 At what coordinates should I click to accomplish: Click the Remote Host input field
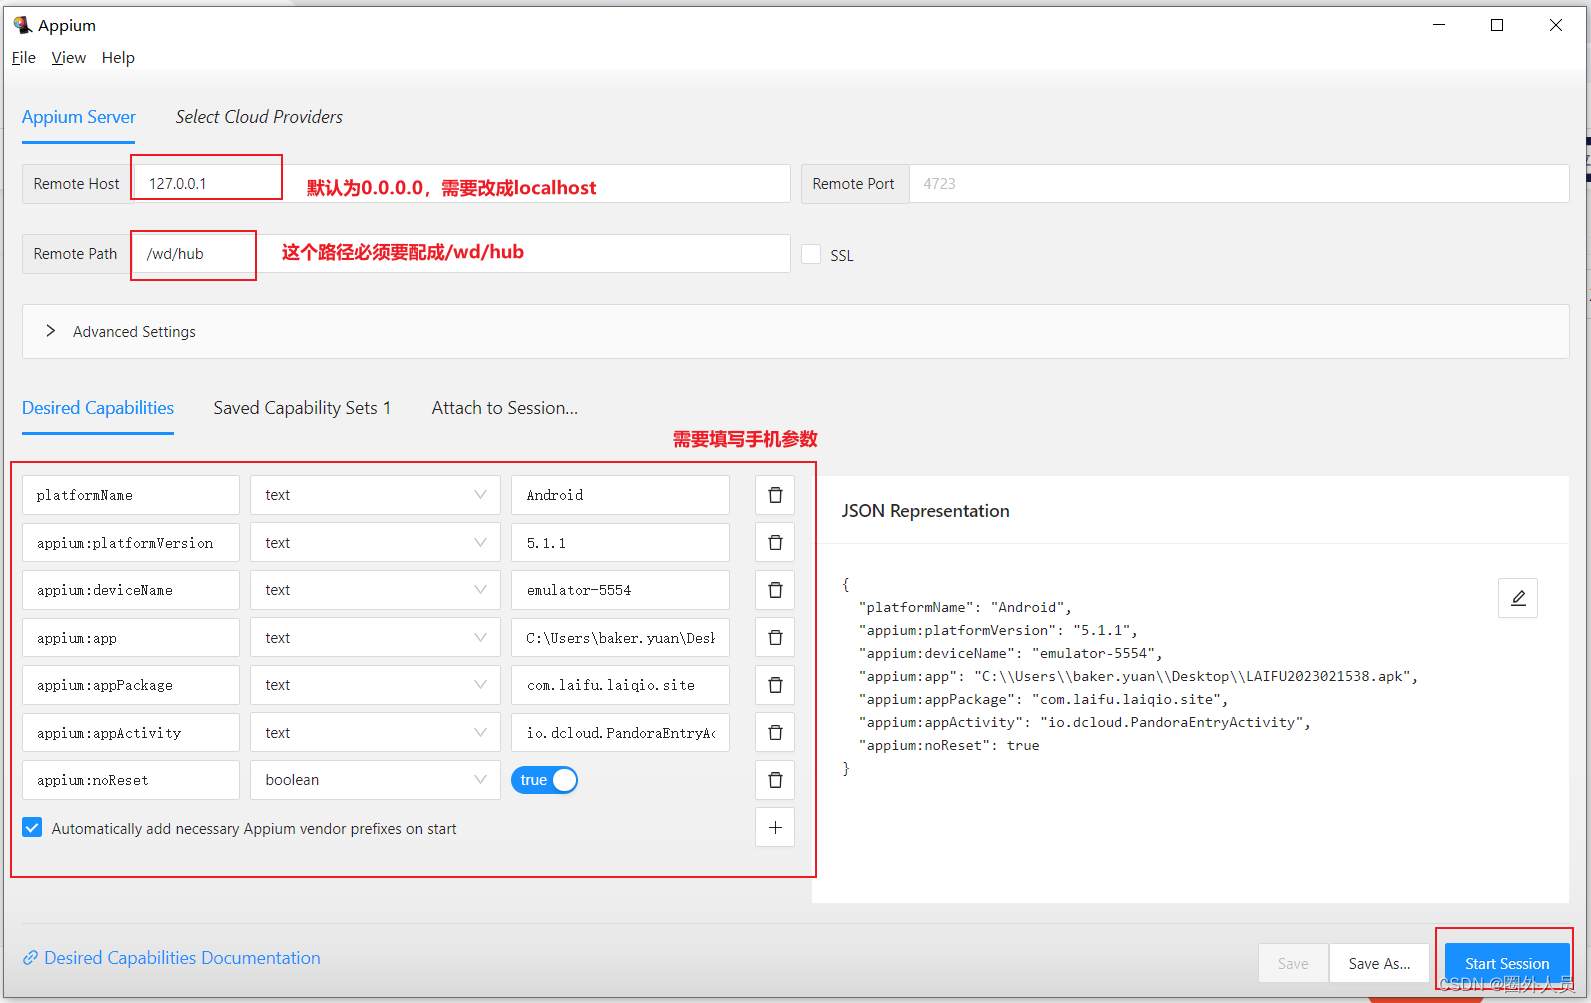(x=461, y=184)
